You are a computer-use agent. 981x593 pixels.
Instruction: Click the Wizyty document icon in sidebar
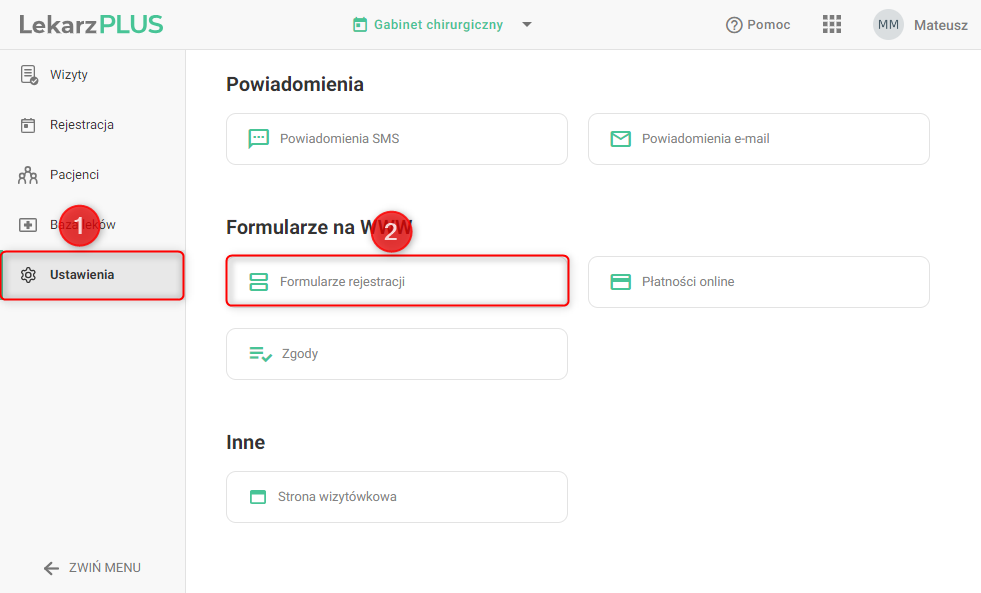(x=29, y=74)
